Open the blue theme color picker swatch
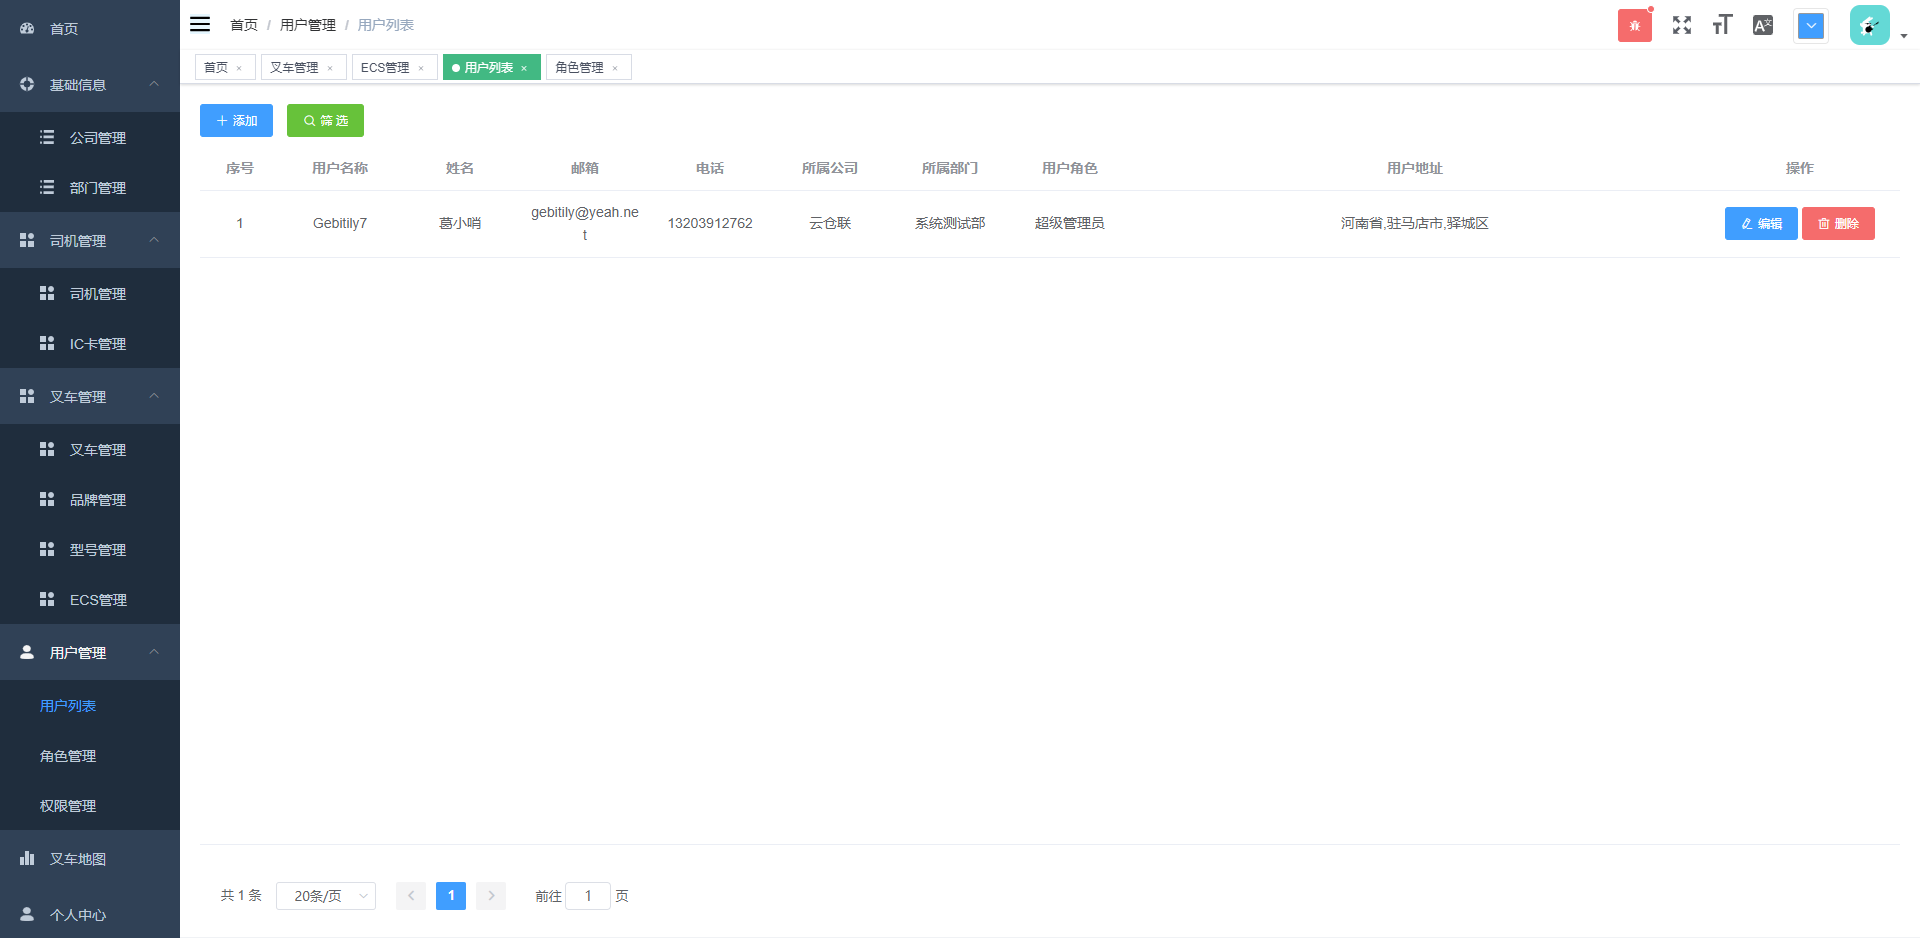This screenshot has height=938, width=1920. pos(1811,26)
